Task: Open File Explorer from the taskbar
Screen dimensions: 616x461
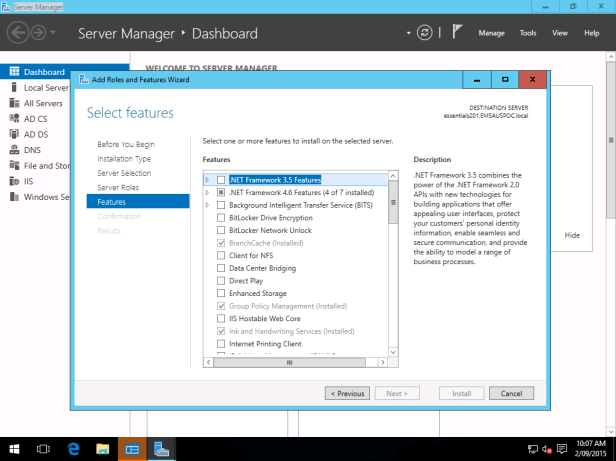Action: pos(102,449)
